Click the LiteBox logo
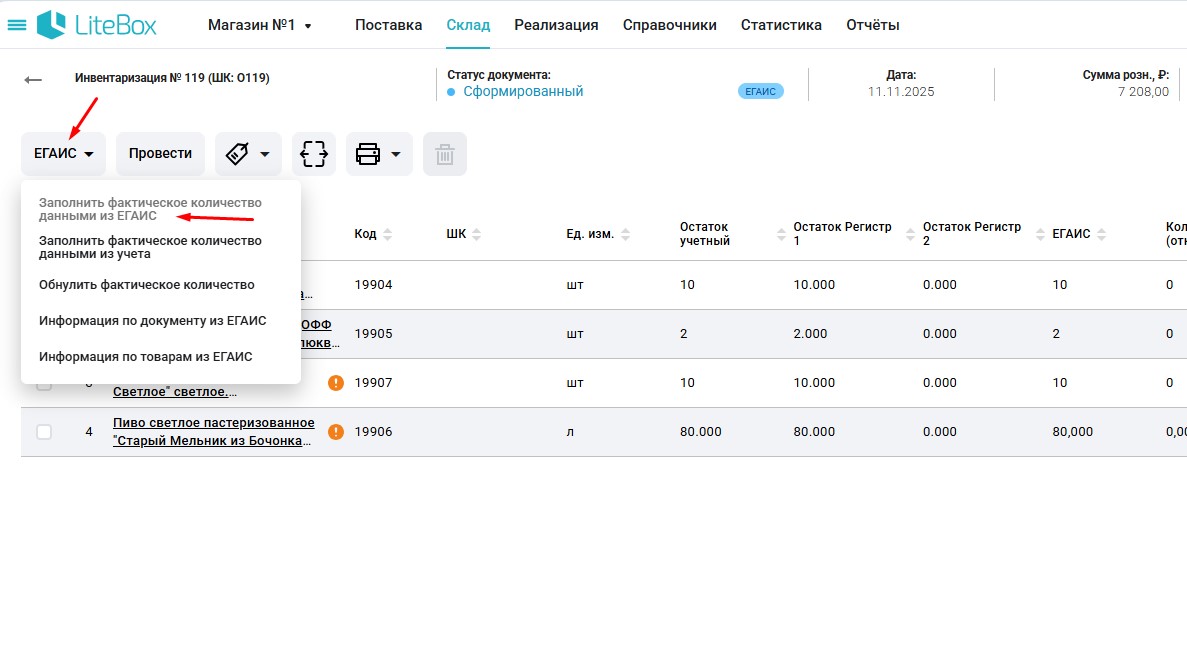 coord(97,25)
